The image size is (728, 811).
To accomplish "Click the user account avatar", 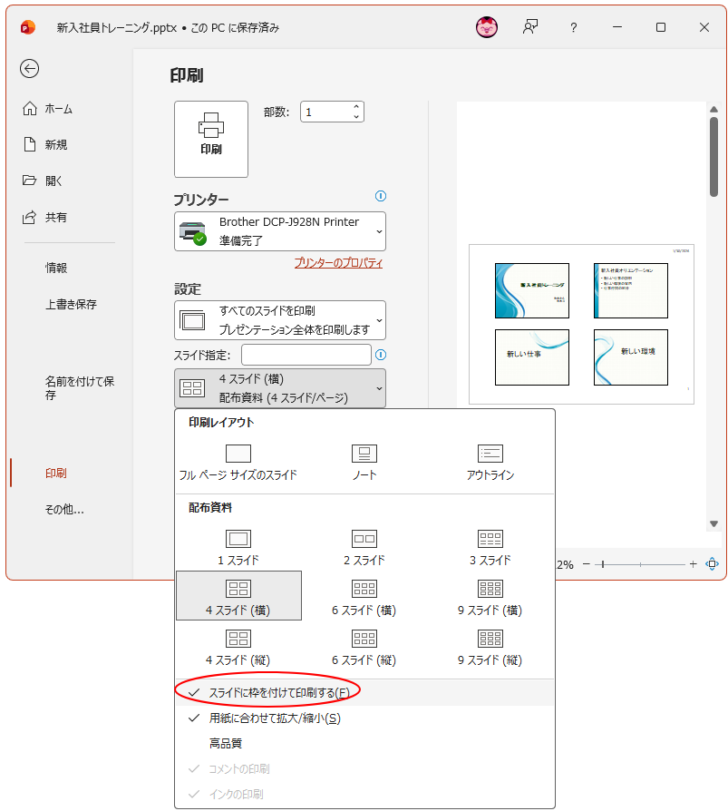I will 487,27.
